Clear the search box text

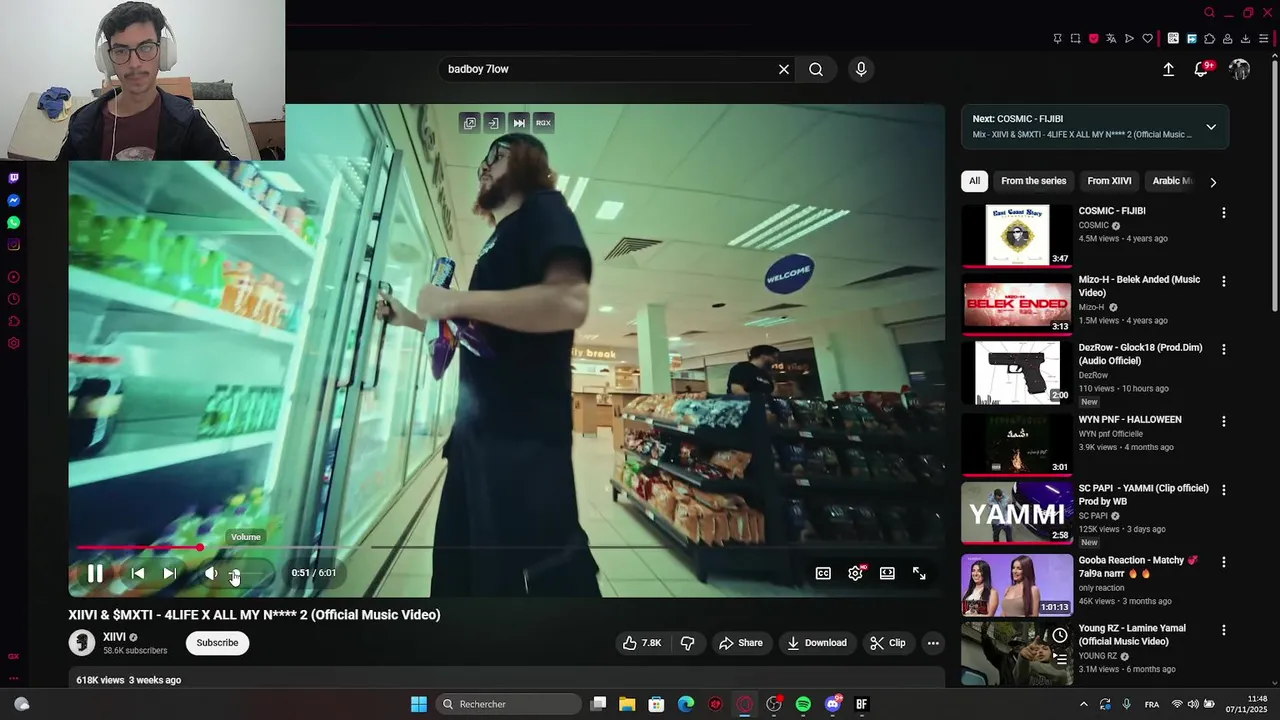[x=784, y=69]
